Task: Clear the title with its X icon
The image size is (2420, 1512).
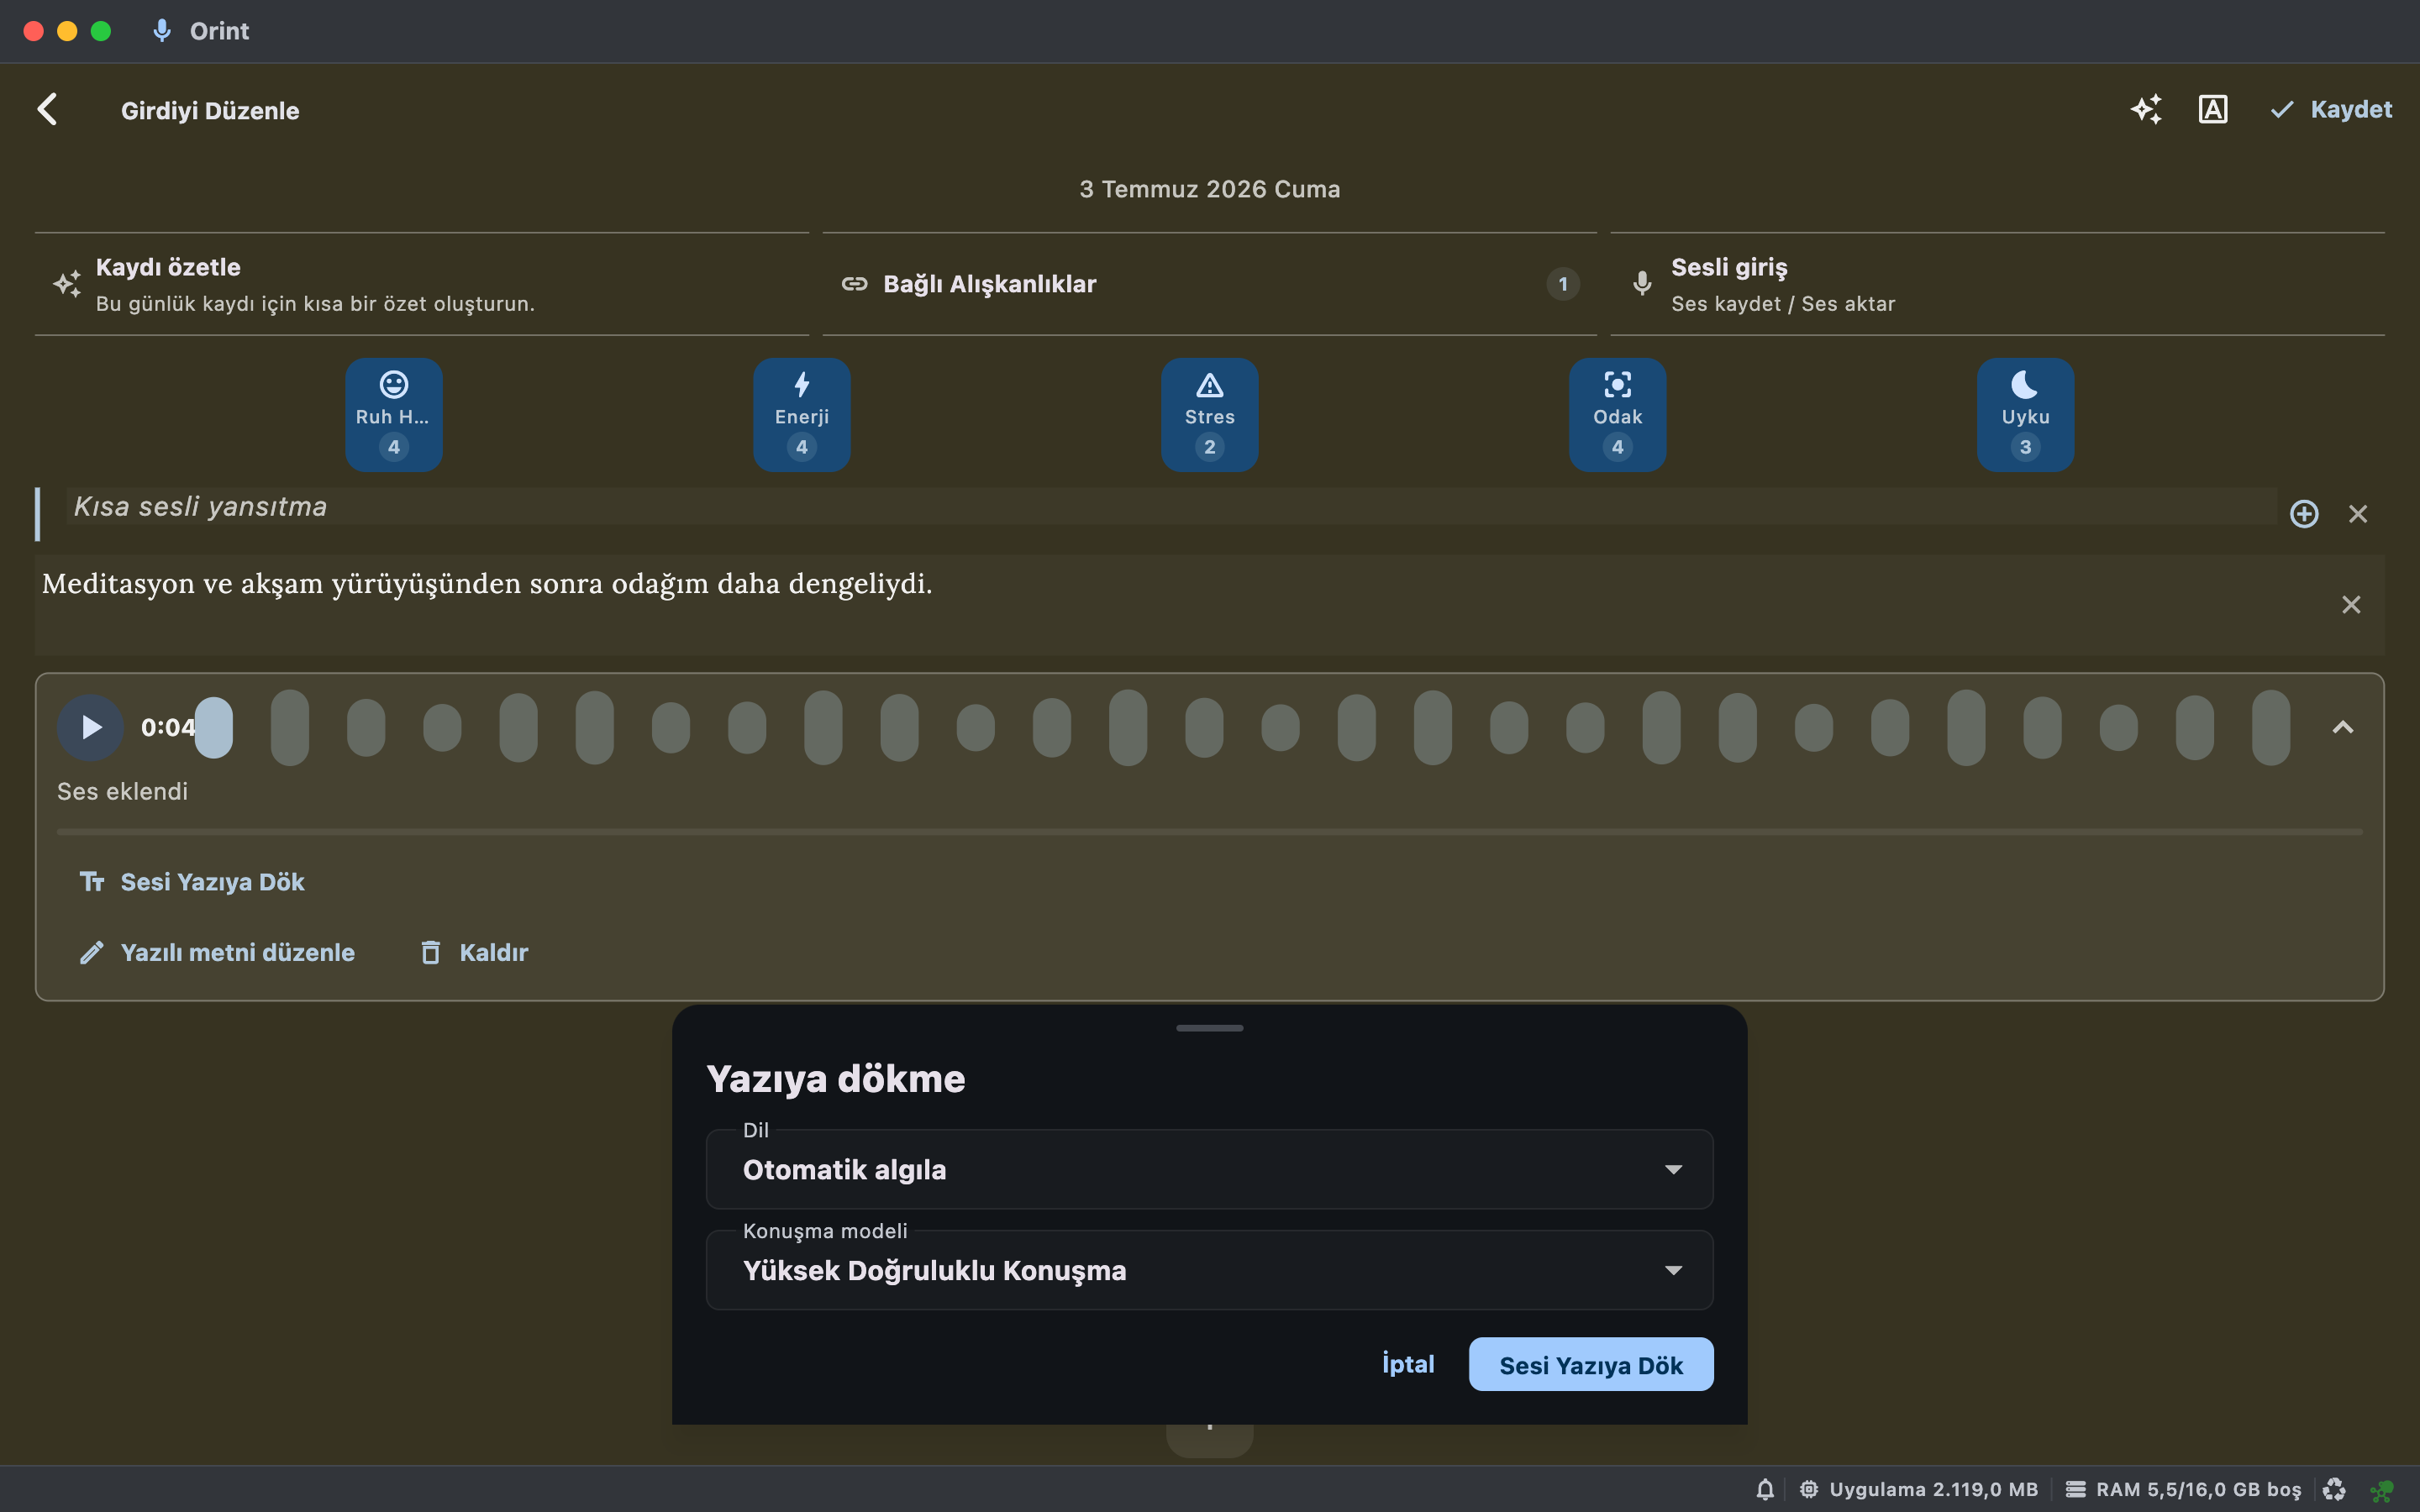Action: (x=2358, y=514)
